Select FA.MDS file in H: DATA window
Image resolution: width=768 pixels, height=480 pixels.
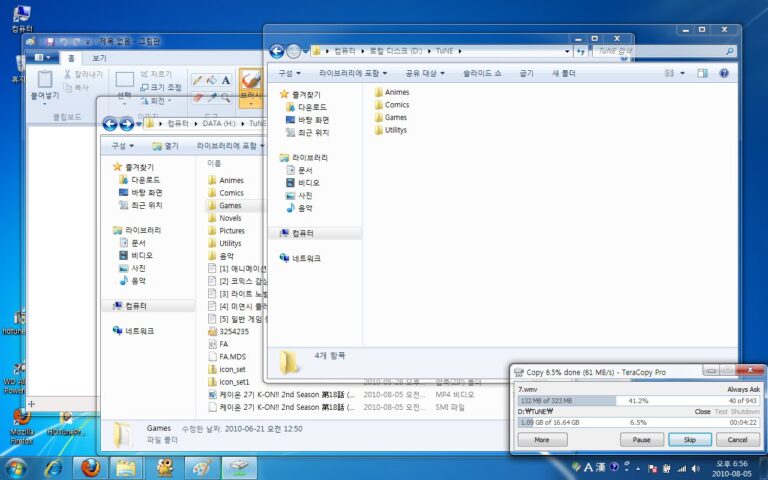(227, 357)
